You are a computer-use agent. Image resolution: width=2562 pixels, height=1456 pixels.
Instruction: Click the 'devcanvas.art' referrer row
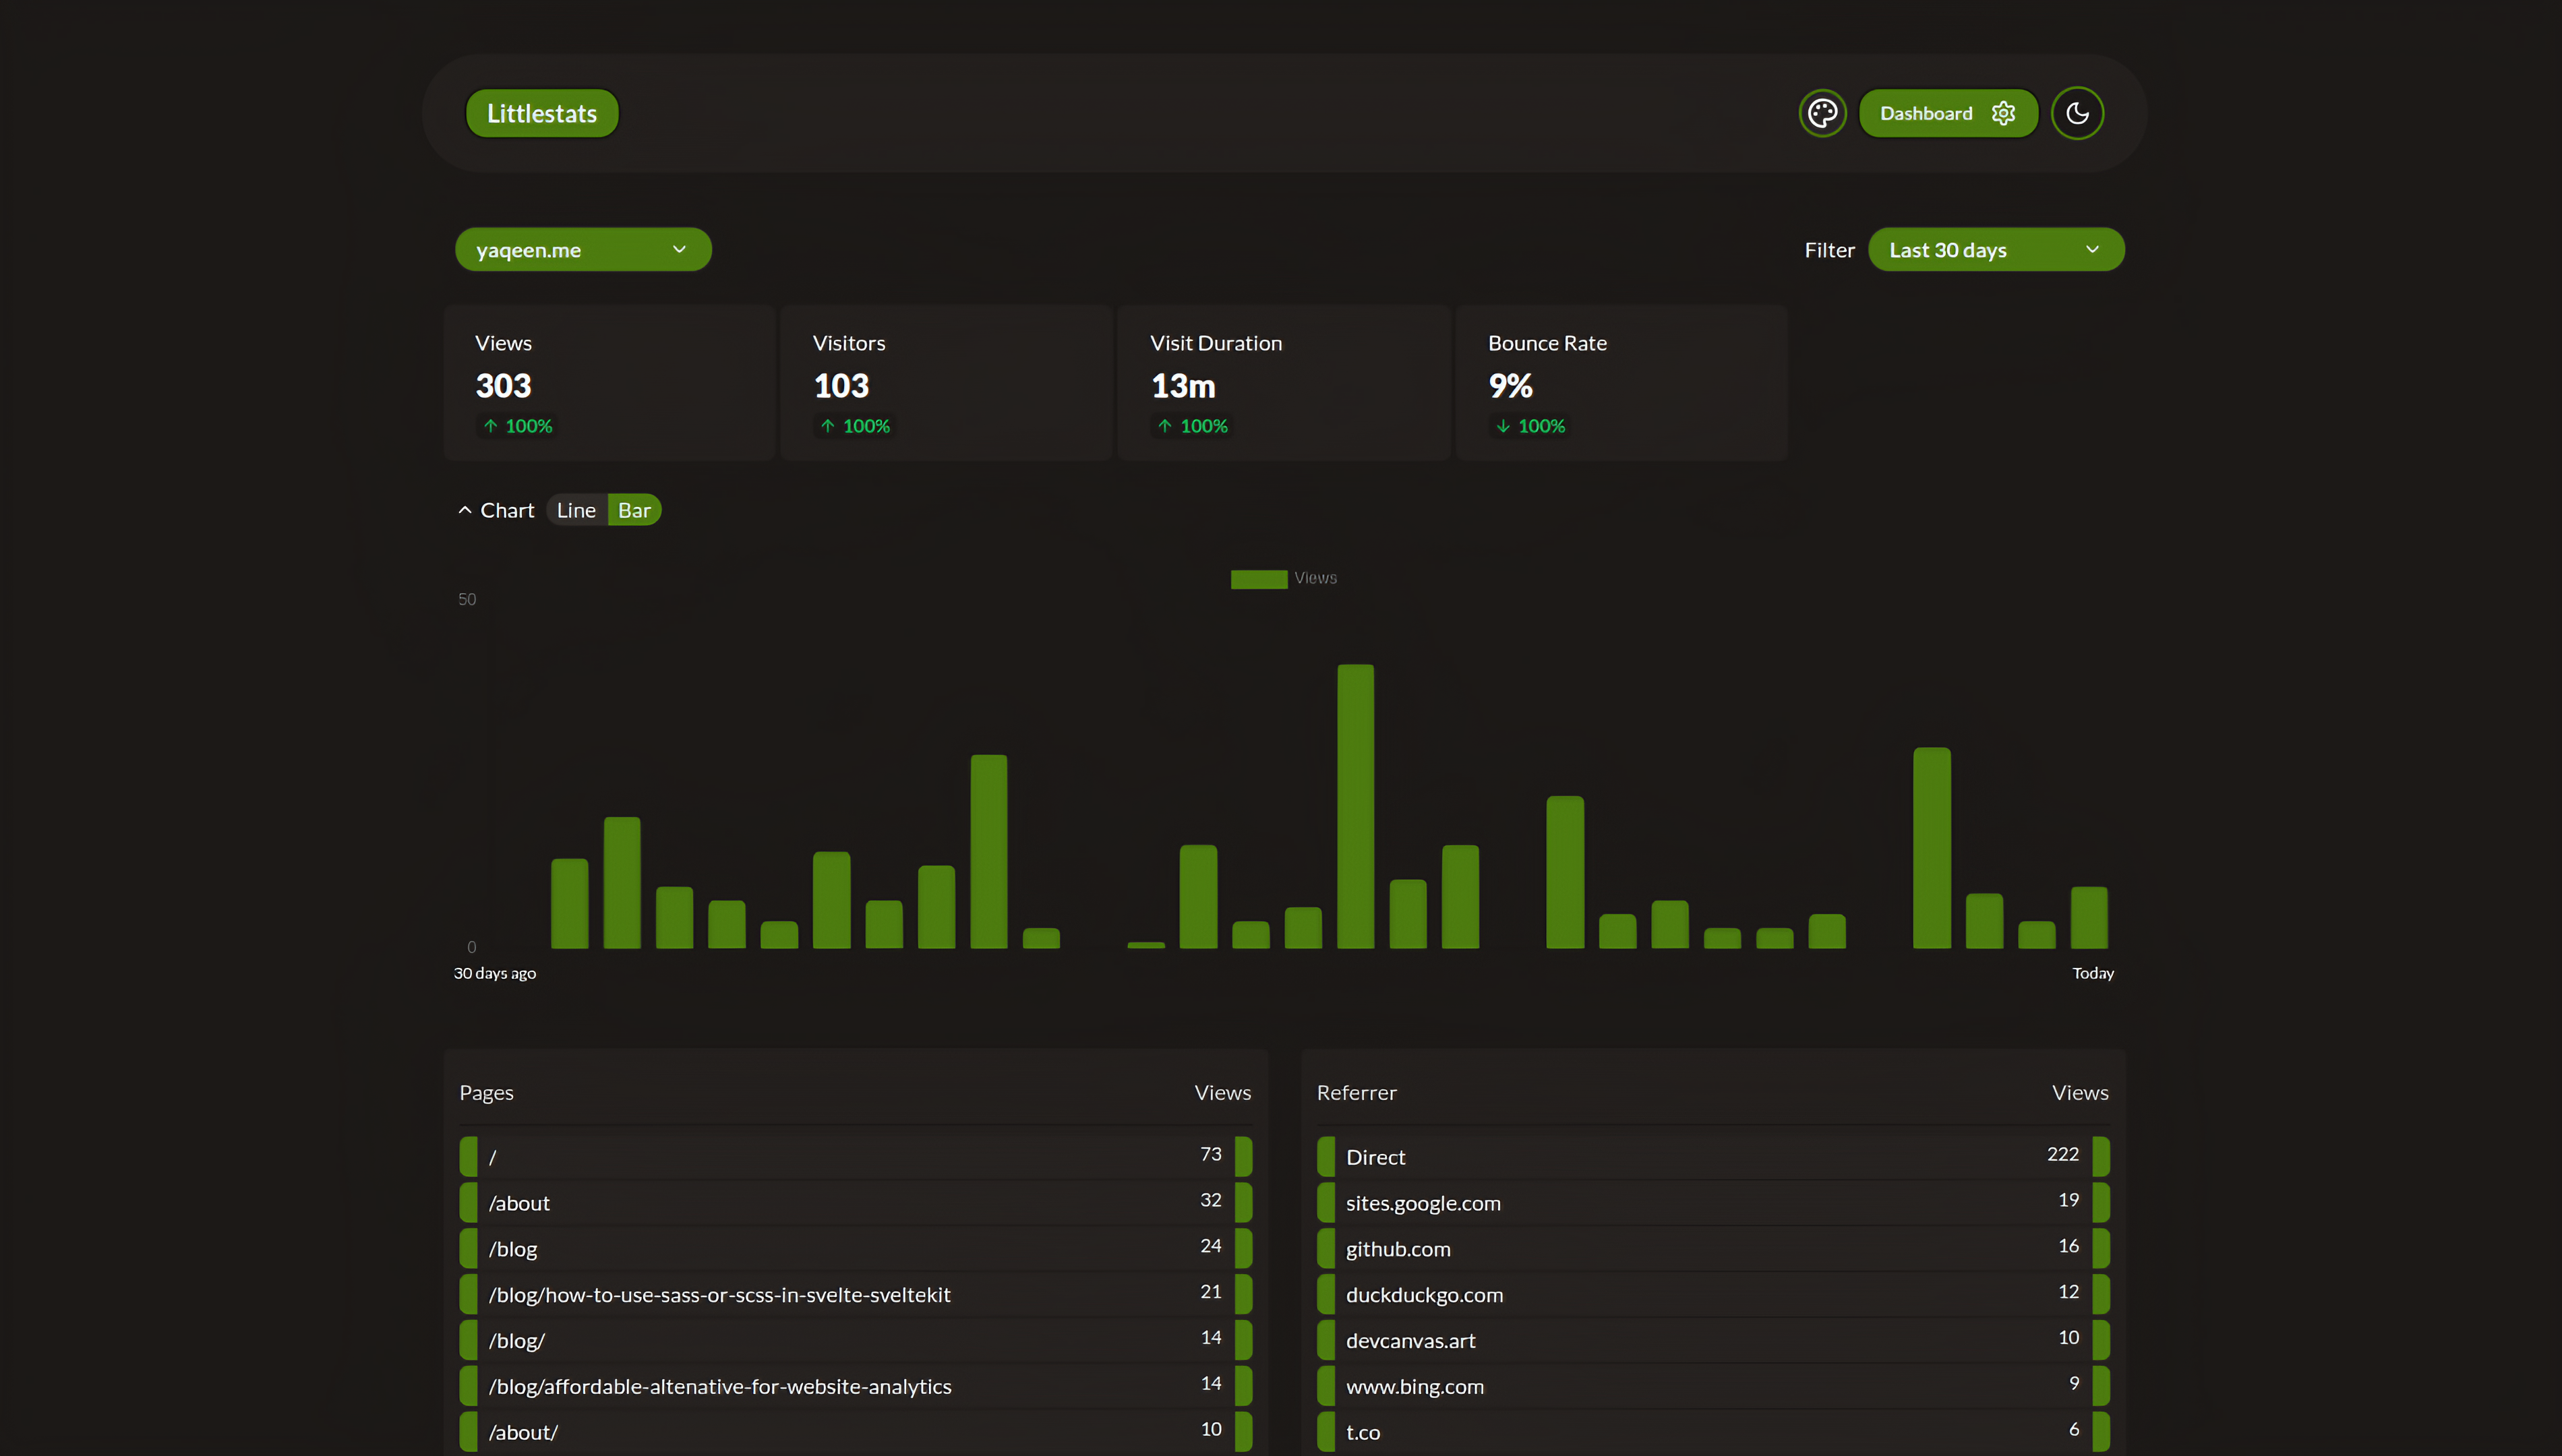tap(1713, 1341)
